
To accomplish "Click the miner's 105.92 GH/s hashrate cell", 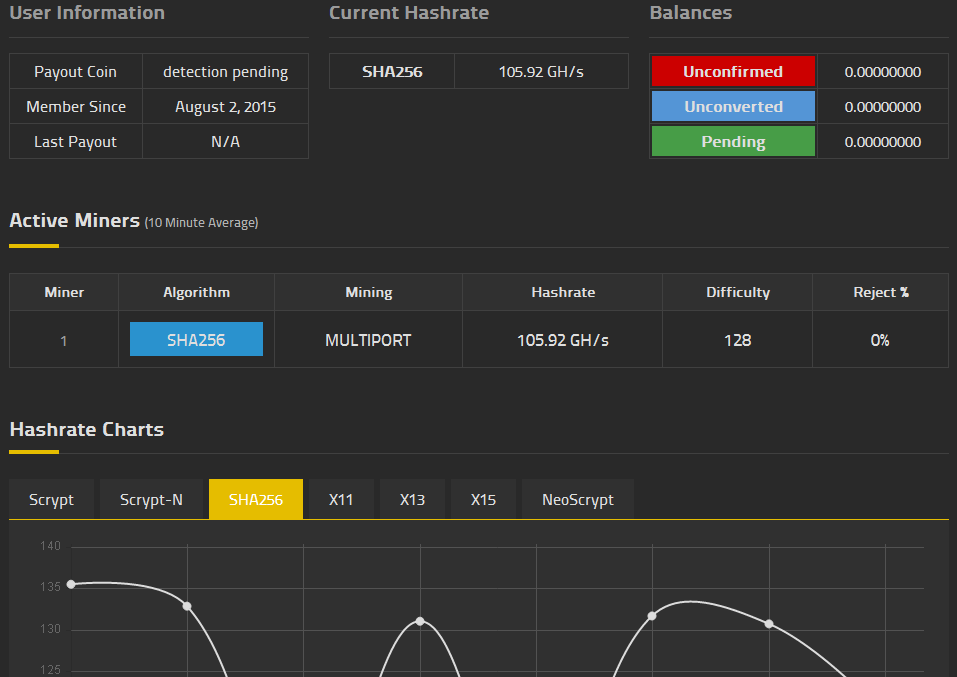I will point(563,340).
